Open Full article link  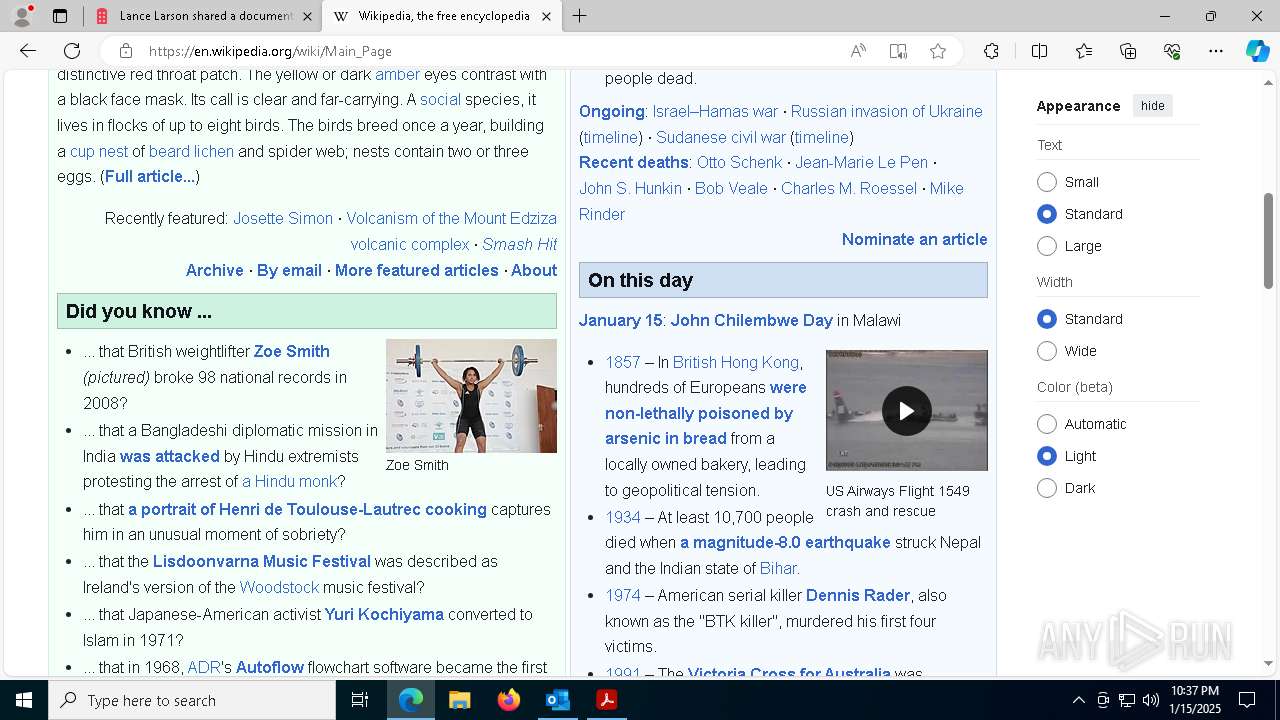pos(150,177)
